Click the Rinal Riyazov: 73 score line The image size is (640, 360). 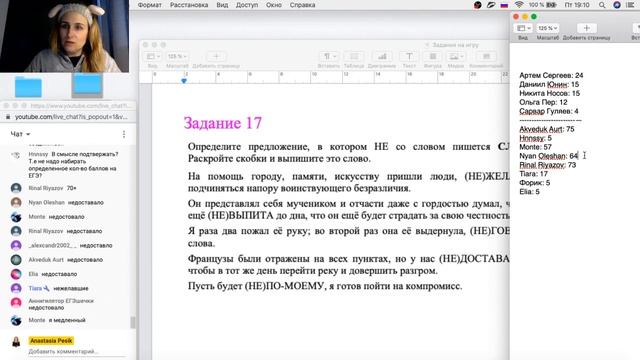coord(547,165)
